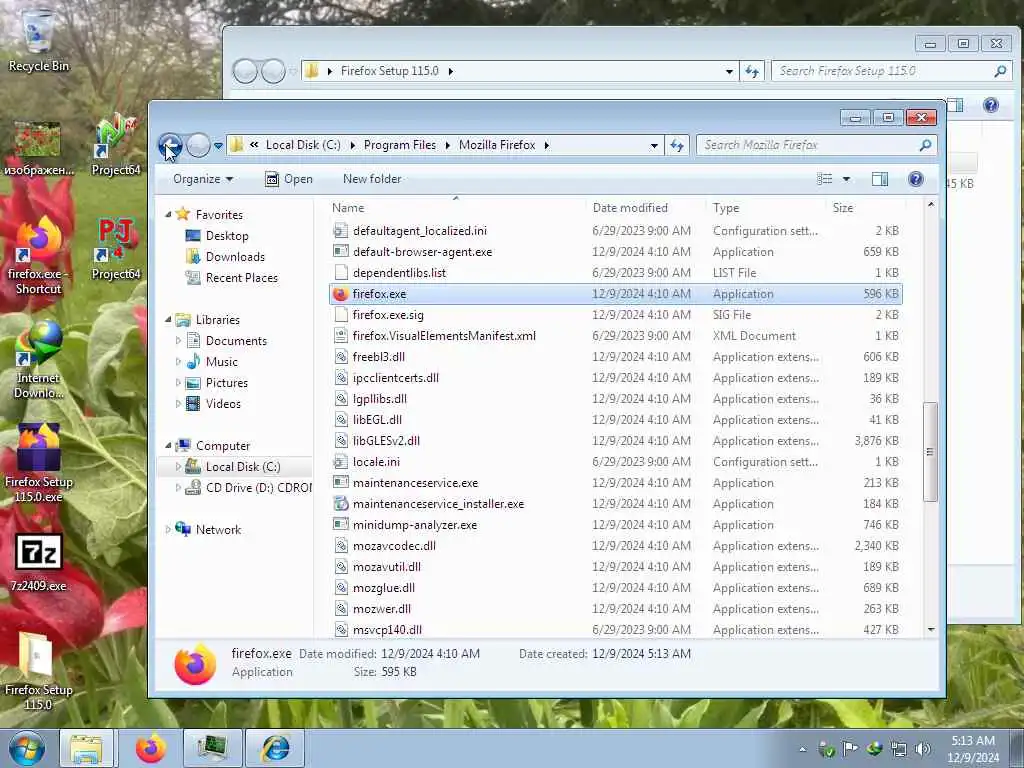Screen dimensions: 1024x768
Task: Click the Forward navigation arrow in Mozilla Firefox window
Action: [198, 145]
